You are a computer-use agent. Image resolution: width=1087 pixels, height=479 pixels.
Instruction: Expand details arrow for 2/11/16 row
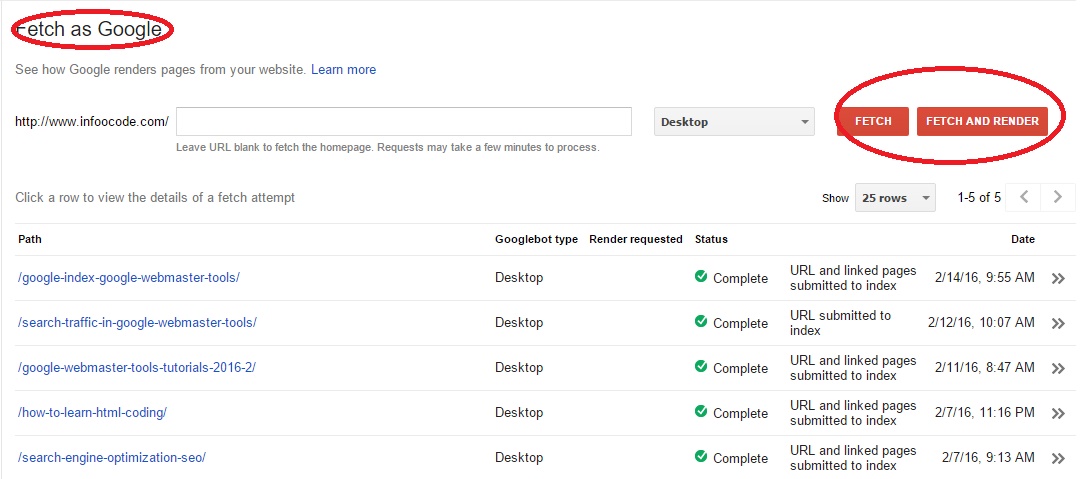(x=1058, y=369)
